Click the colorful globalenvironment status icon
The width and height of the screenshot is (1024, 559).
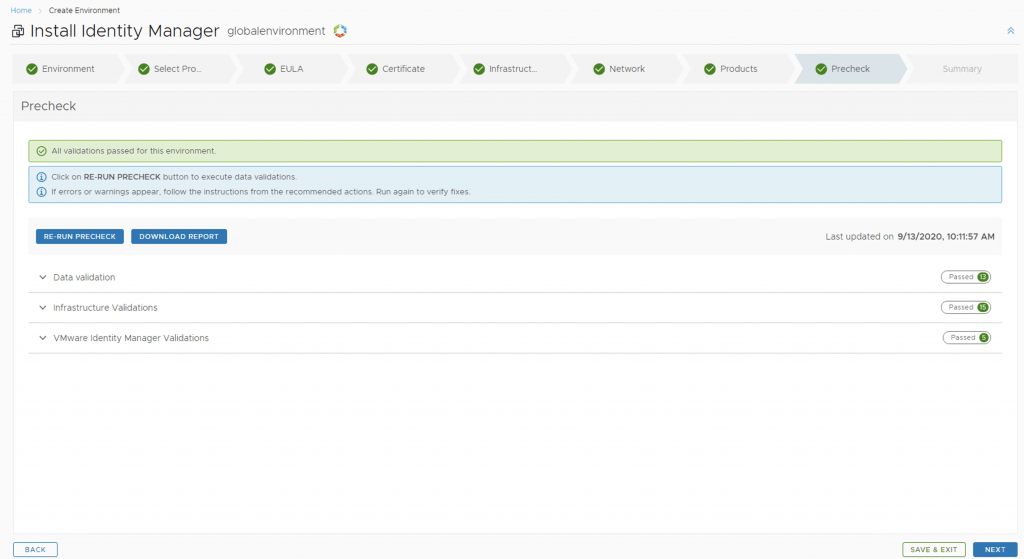(x=340, y=31)
